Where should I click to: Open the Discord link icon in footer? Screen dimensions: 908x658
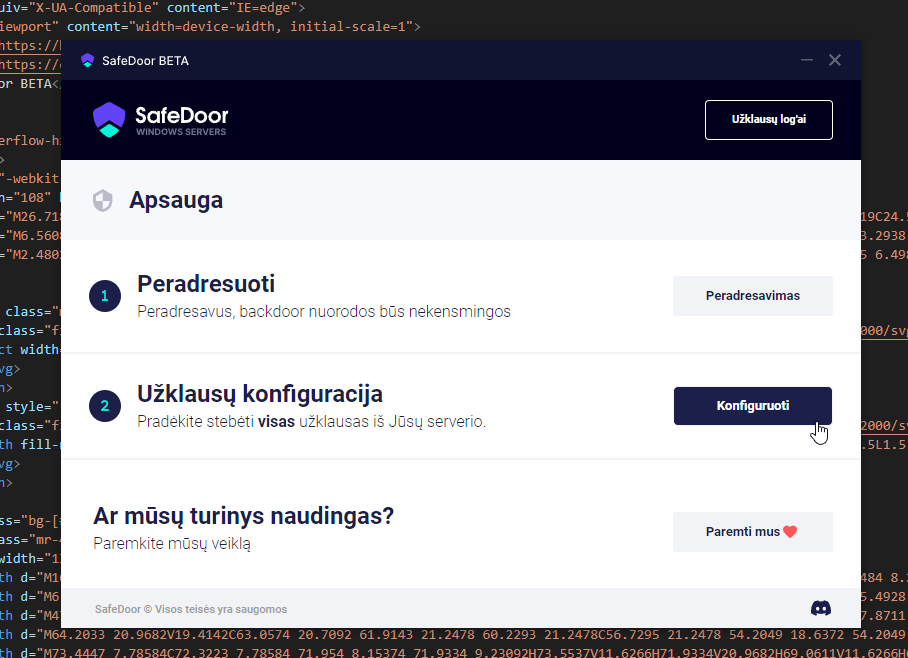click(x=821, y=608)
